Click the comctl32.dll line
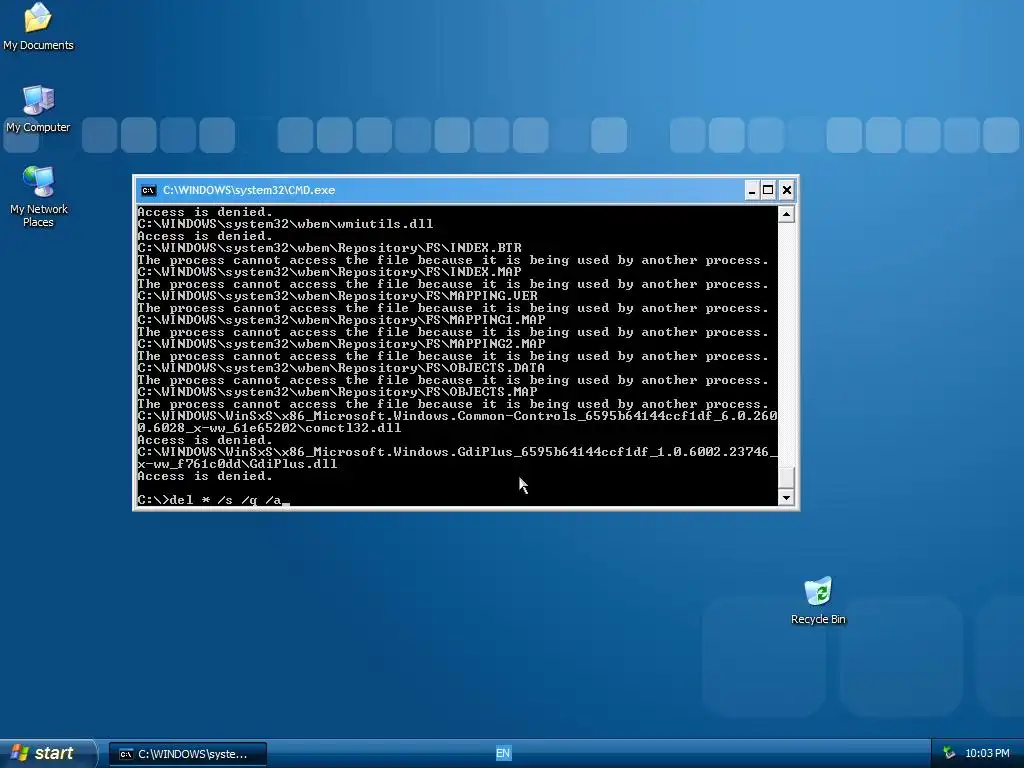The height and width of the screenshot is (768, 1024). pos(457,422)
